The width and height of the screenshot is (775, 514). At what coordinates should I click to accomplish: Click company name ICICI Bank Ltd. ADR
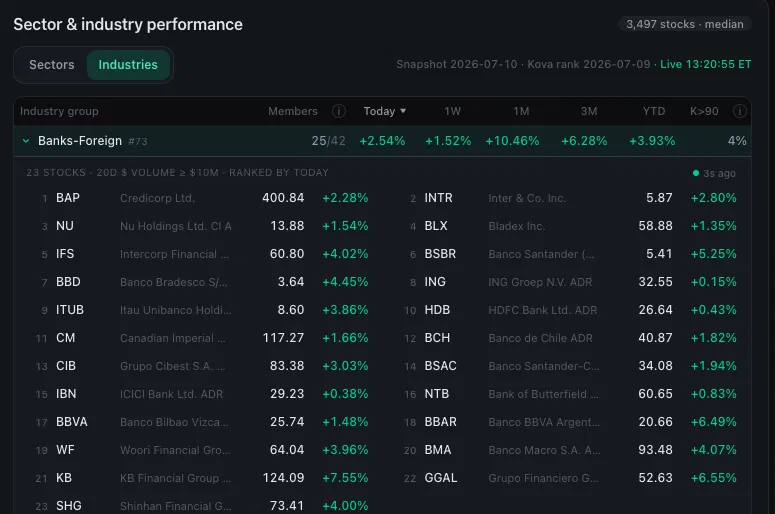(x=172, y=394)
